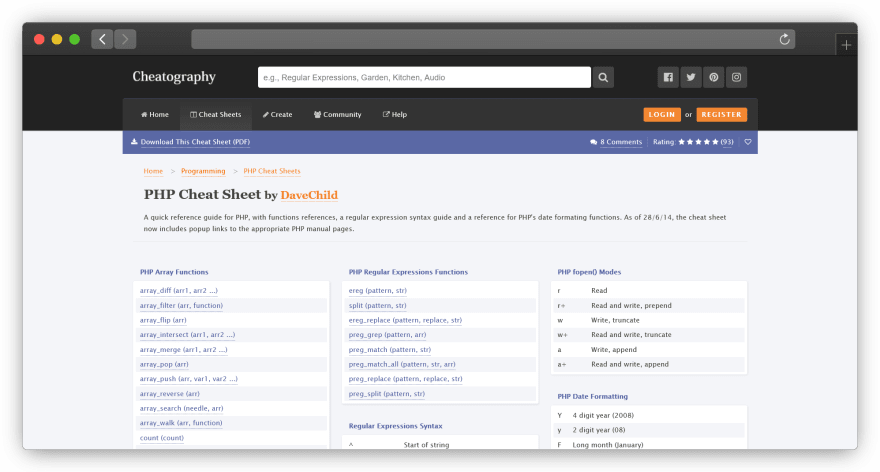Open array_pop function link
Screen dimensions: 880x472
click(x=164, y=364)
